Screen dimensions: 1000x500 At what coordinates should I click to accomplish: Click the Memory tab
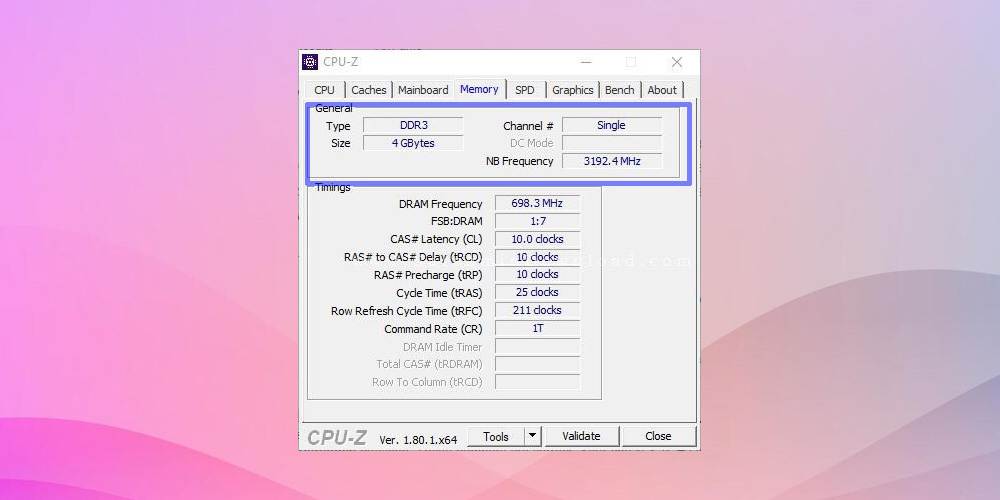(479, 89)
